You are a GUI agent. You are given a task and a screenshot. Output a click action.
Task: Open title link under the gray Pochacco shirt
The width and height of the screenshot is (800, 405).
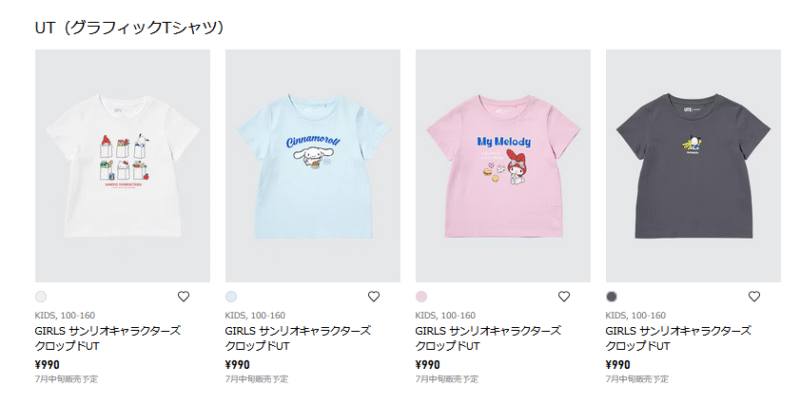pyautogui.click(x=679, y=338)
